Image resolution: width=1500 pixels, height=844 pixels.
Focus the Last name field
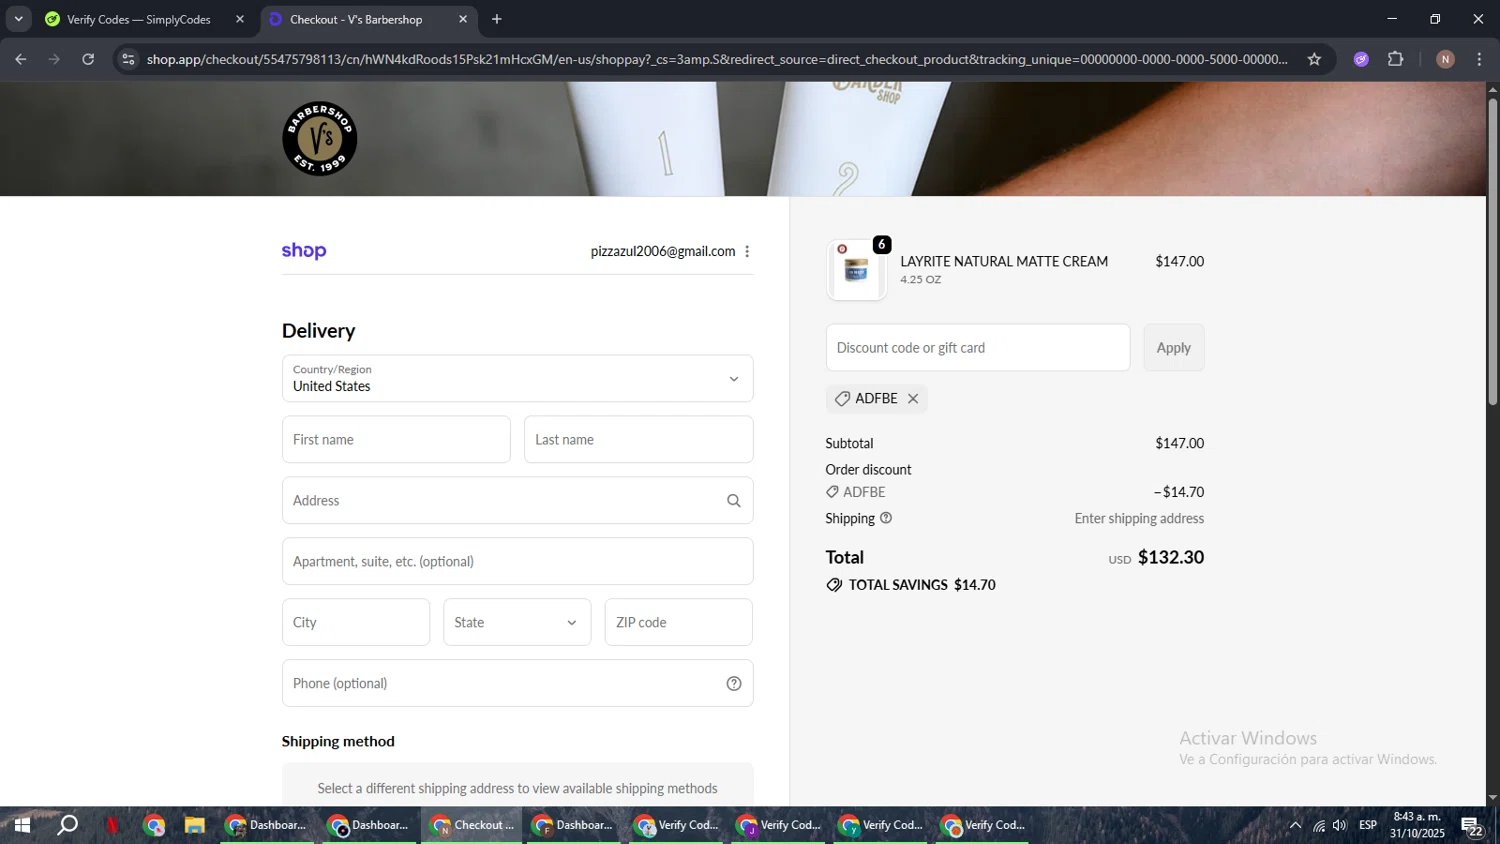[x=638, y=440]
